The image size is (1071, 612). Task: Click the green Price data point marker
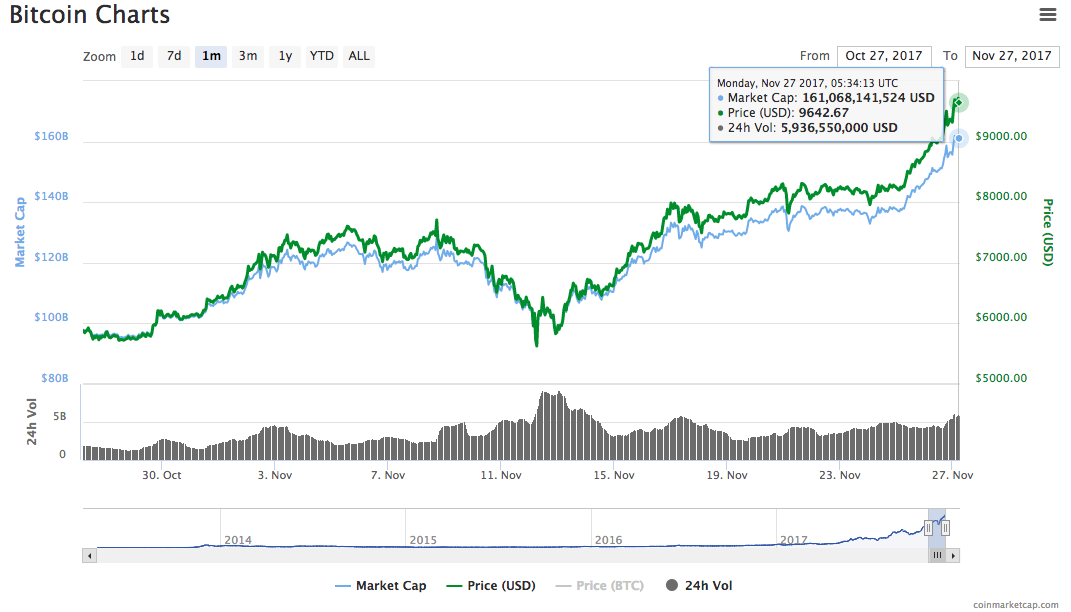[958, 103]
